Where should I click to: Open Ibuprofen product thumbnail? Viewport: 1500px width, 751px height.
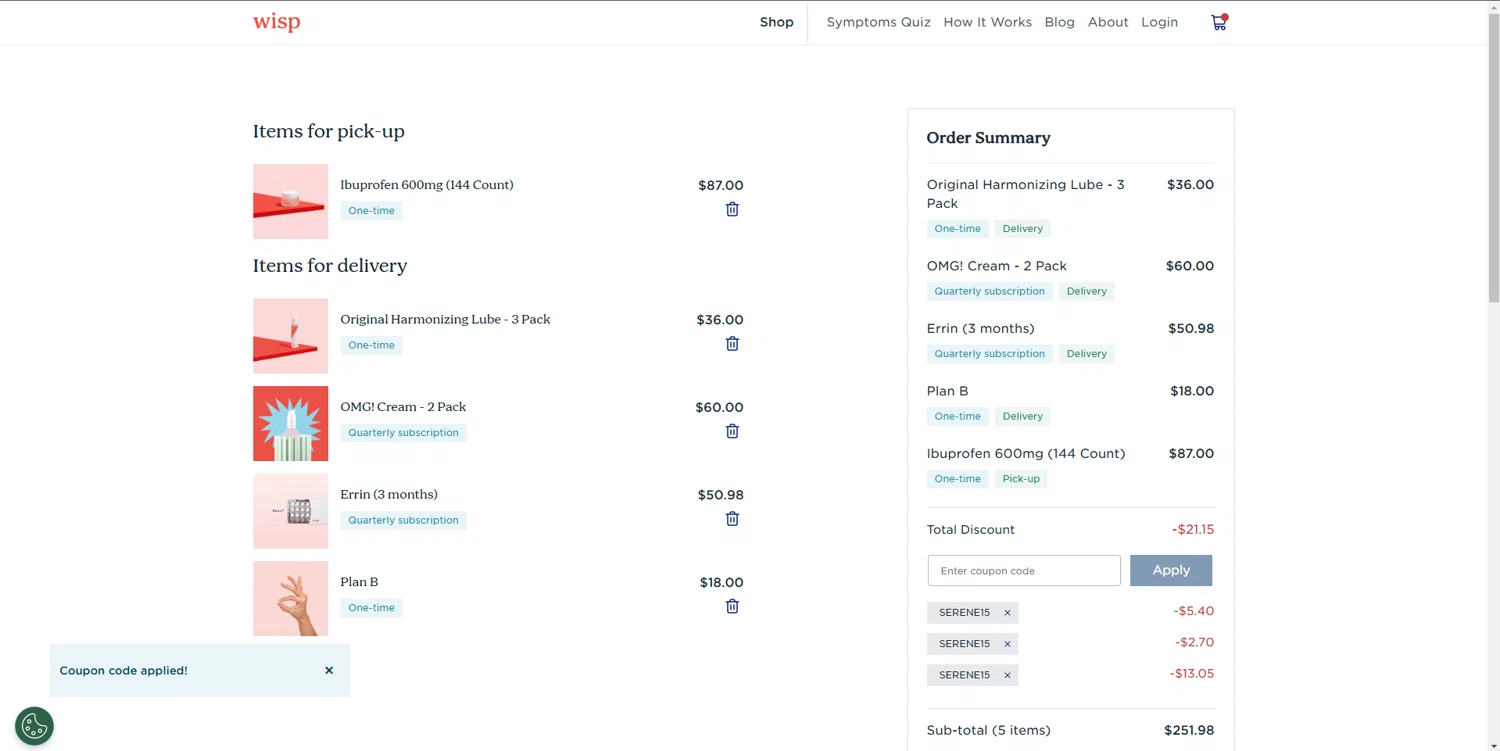pos(290,201)
